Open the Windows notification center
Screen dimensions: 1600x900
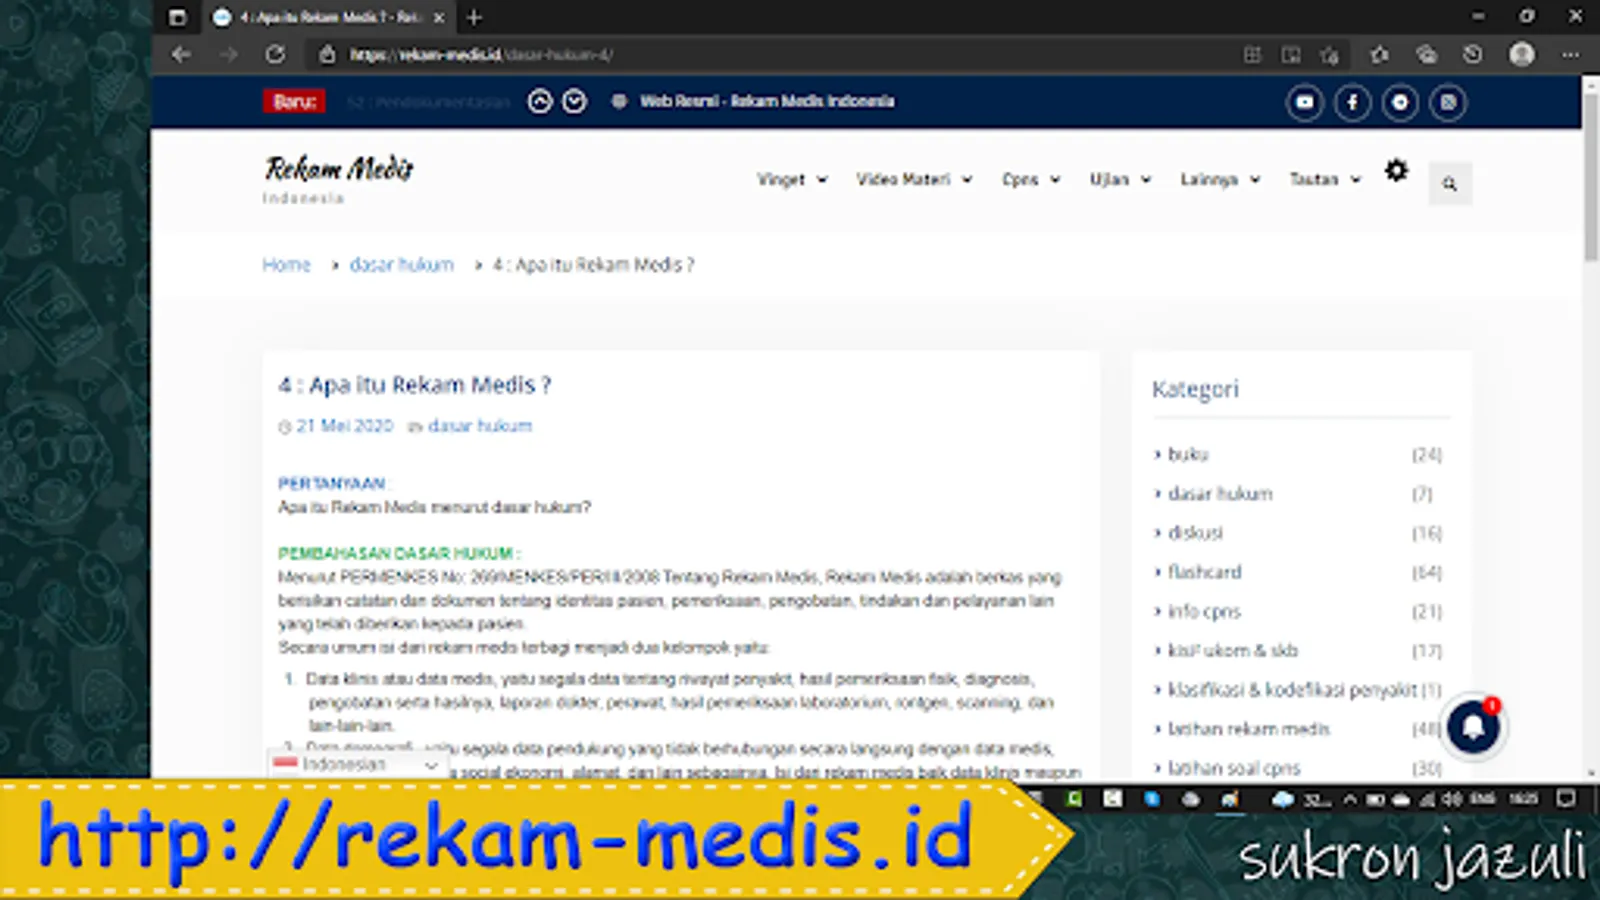click(1566, 798)
